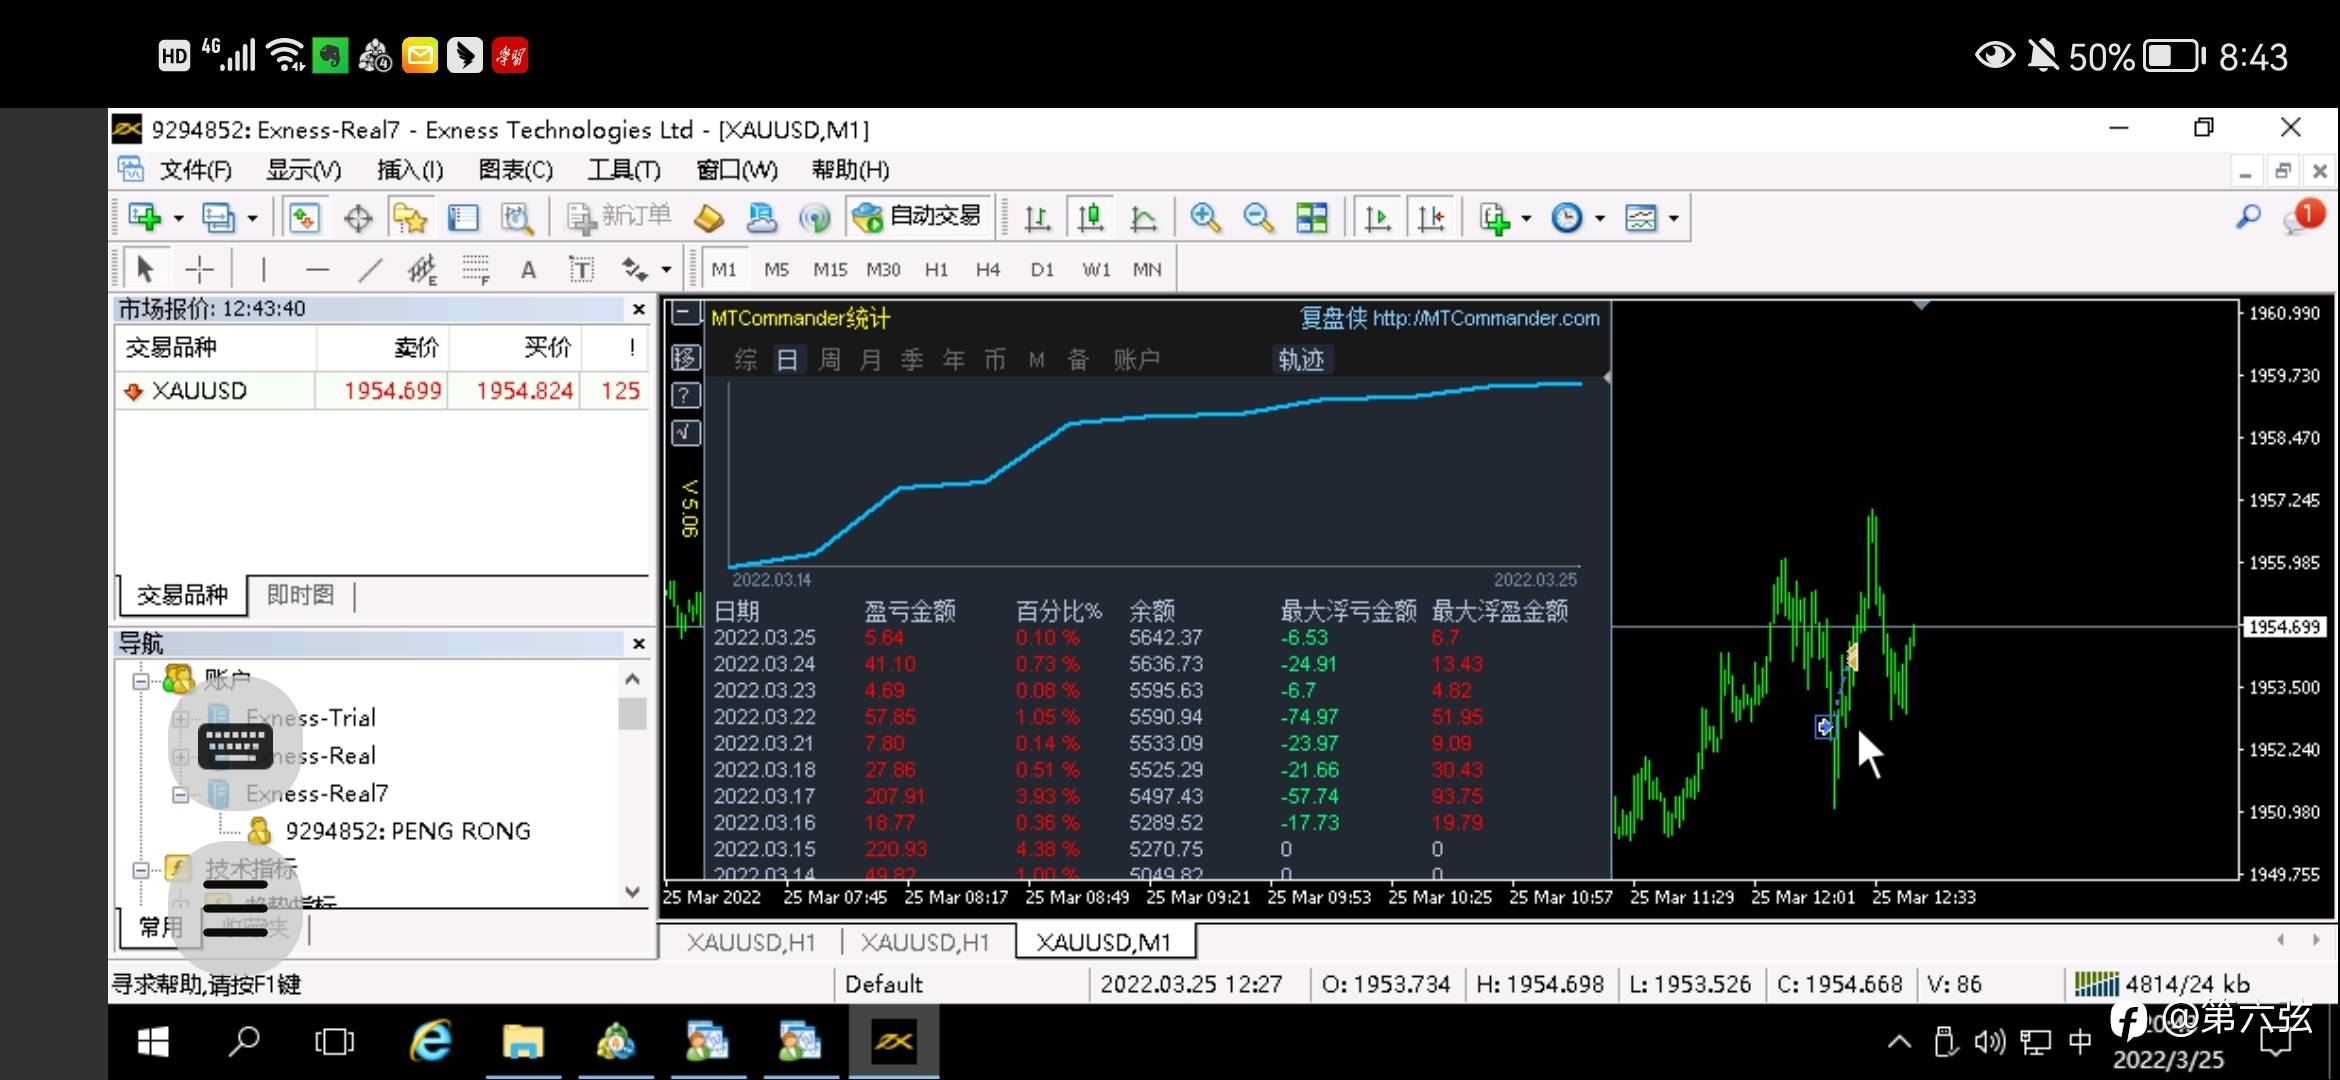Viewport: 2340px width, 1080px height.
Task: Select the H1 timeframe button
Action: click(936, 269)
